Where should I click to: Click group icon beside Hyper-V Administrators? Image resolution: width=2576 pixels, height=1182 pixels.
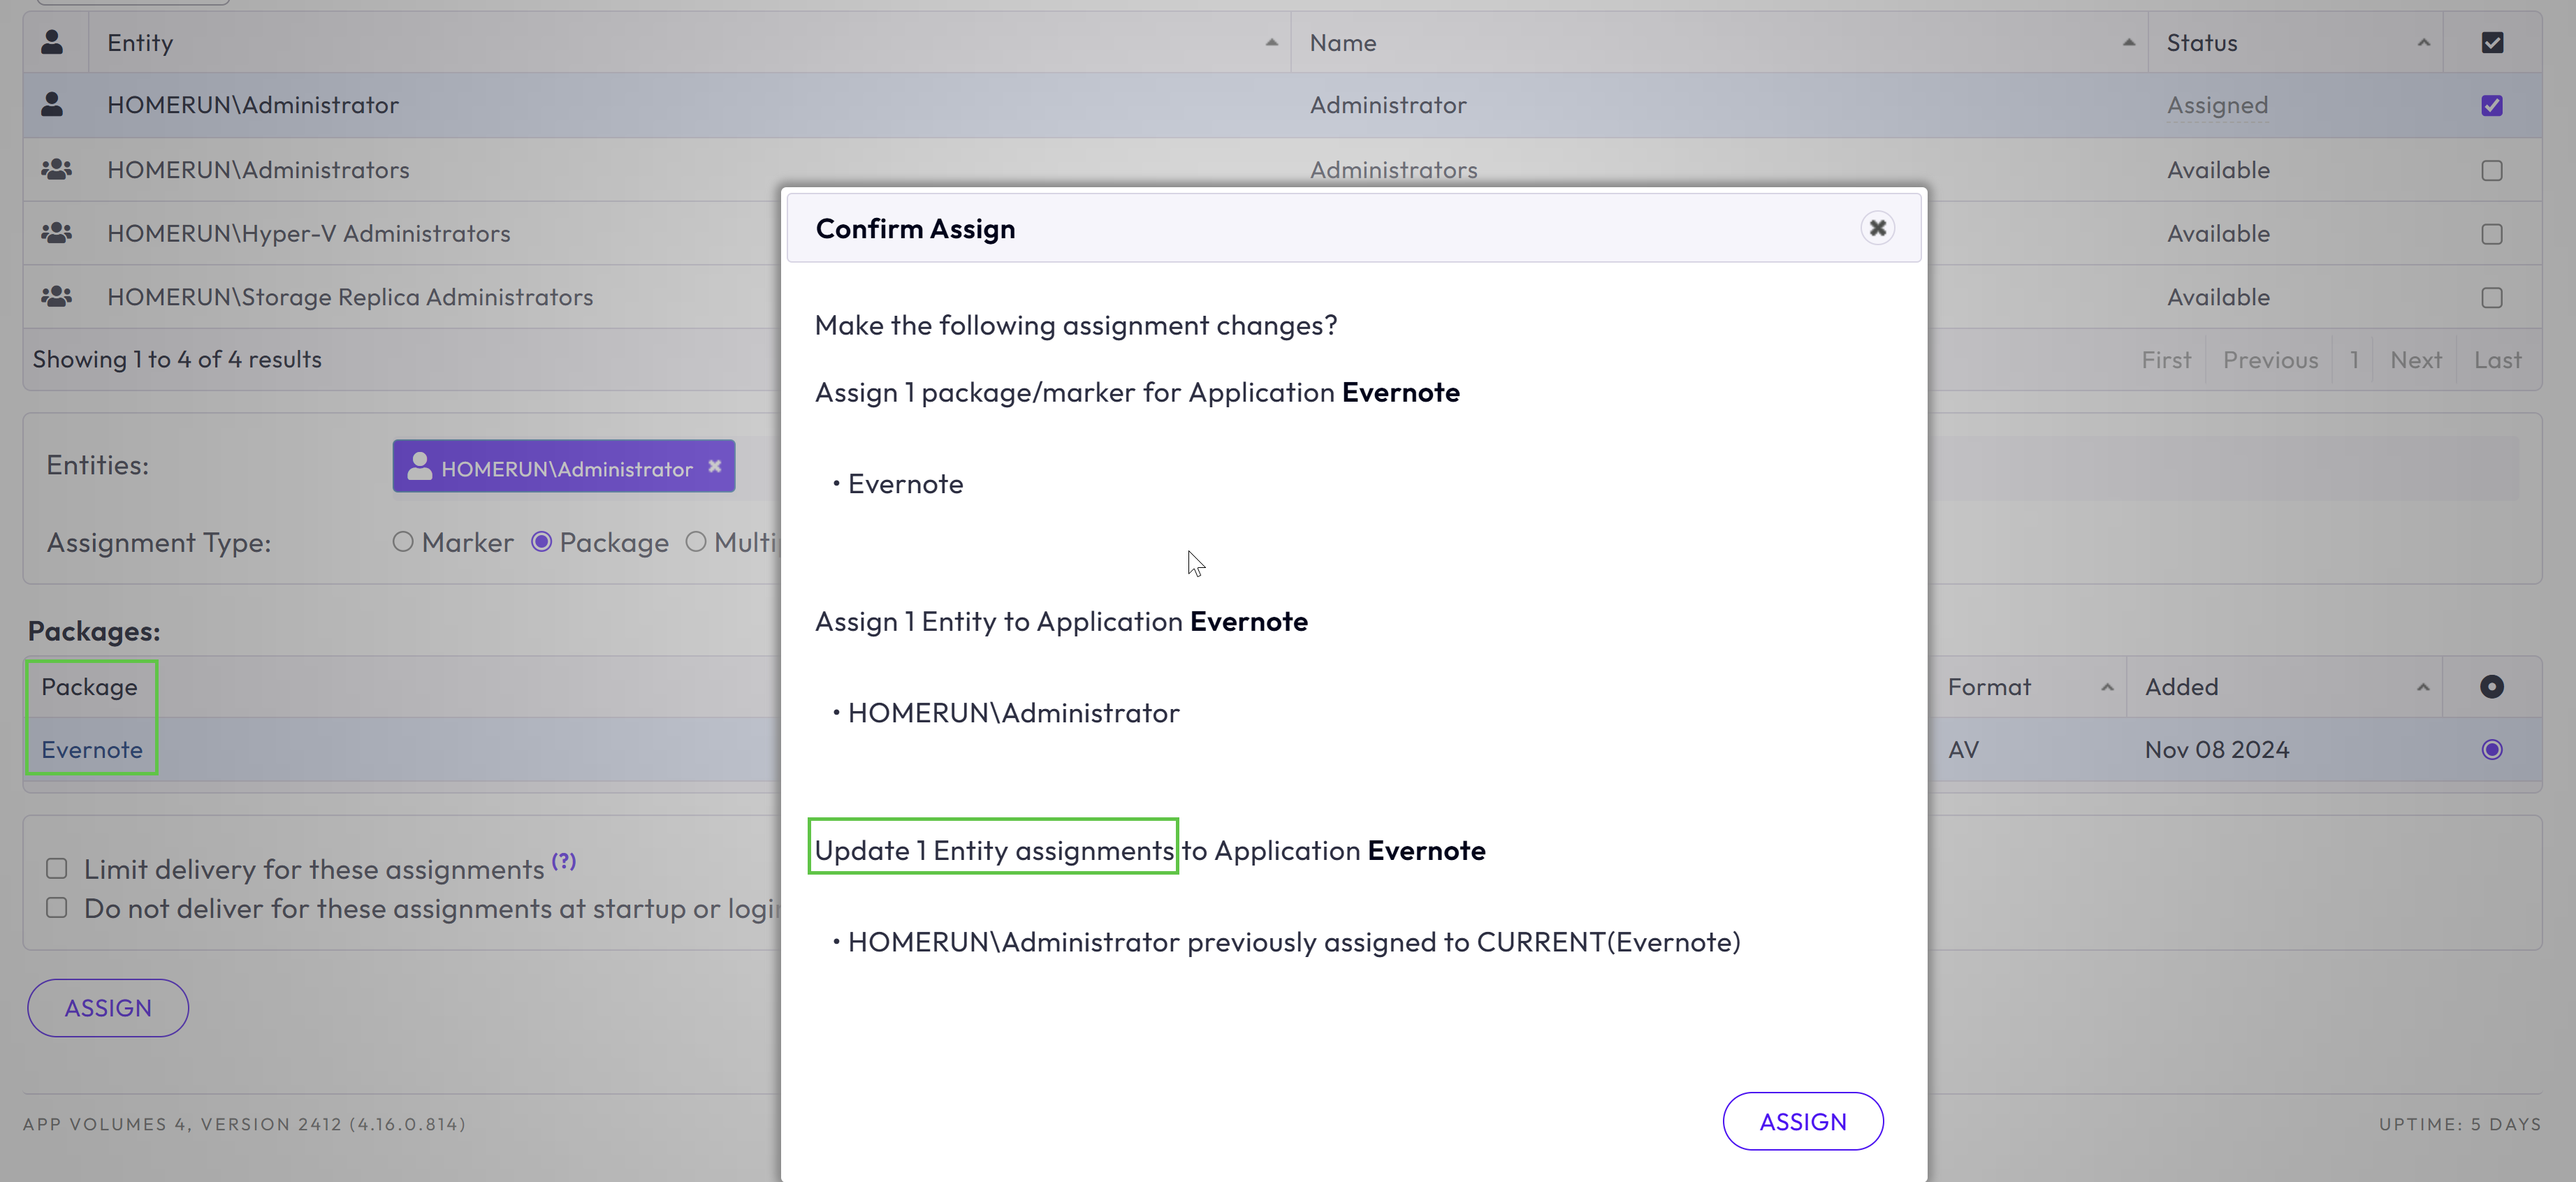coord(56,233)
